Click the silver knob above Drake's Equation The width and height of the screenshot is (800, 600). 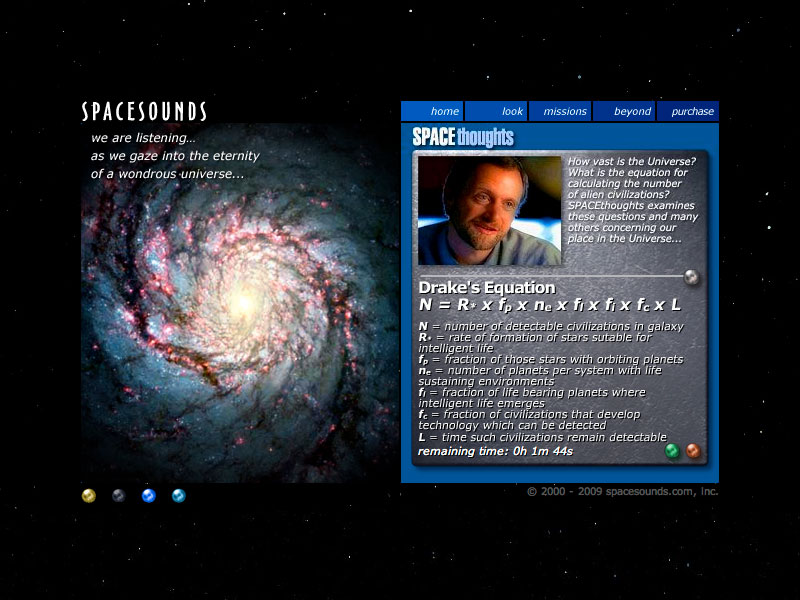[691, 277]
